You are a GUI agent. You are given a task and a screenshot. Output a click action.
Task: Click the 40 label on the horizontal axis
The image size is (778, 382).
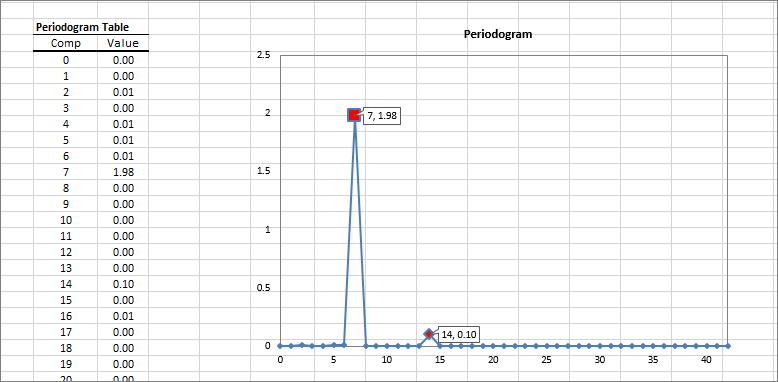pos(706,359)
